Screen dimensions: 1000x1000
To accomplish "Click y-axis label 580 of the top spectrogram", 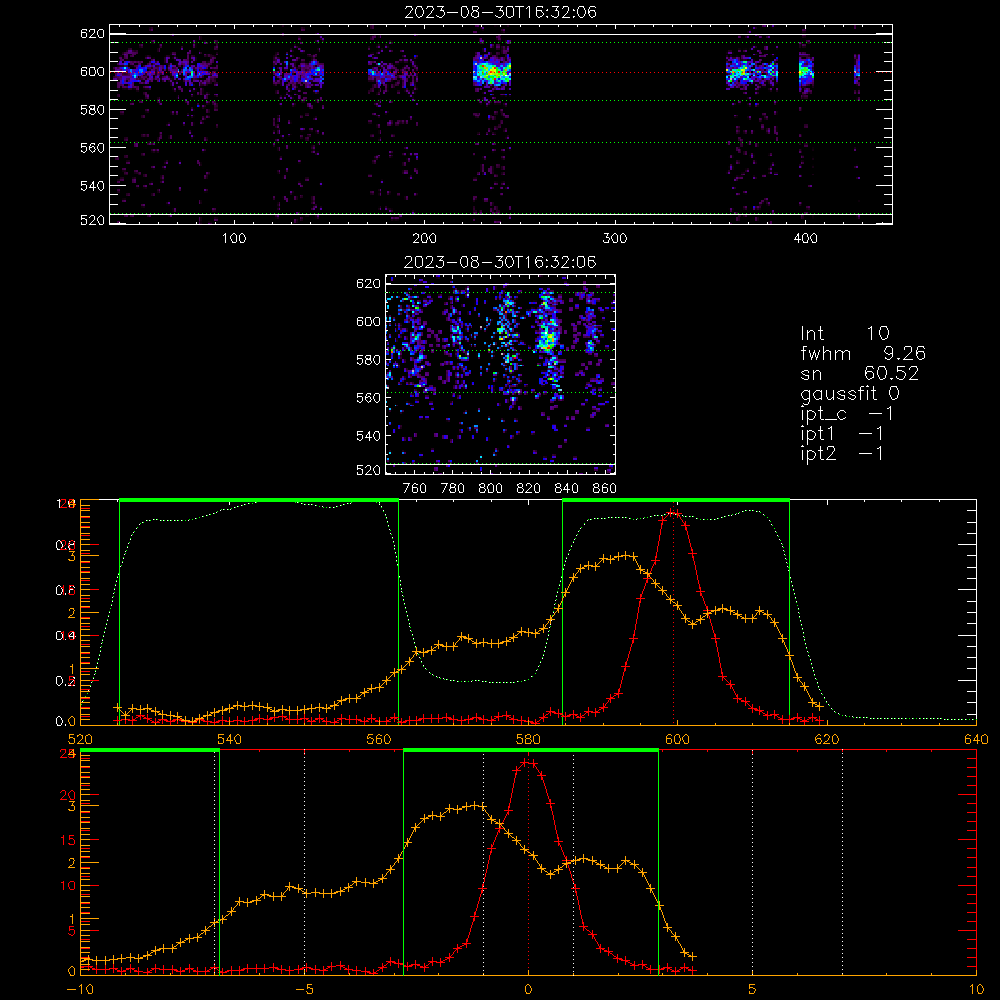I will coord(92,110).
